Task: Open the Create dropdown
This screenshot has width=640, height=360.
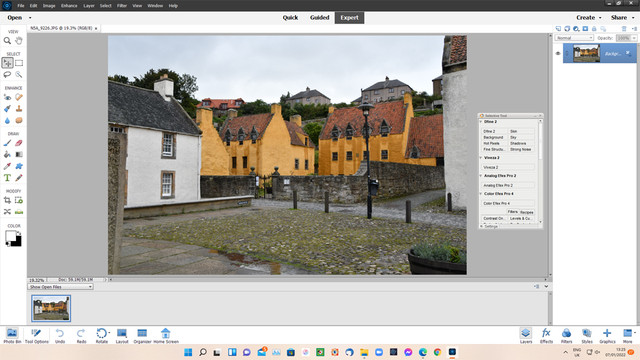Action: 589,18
